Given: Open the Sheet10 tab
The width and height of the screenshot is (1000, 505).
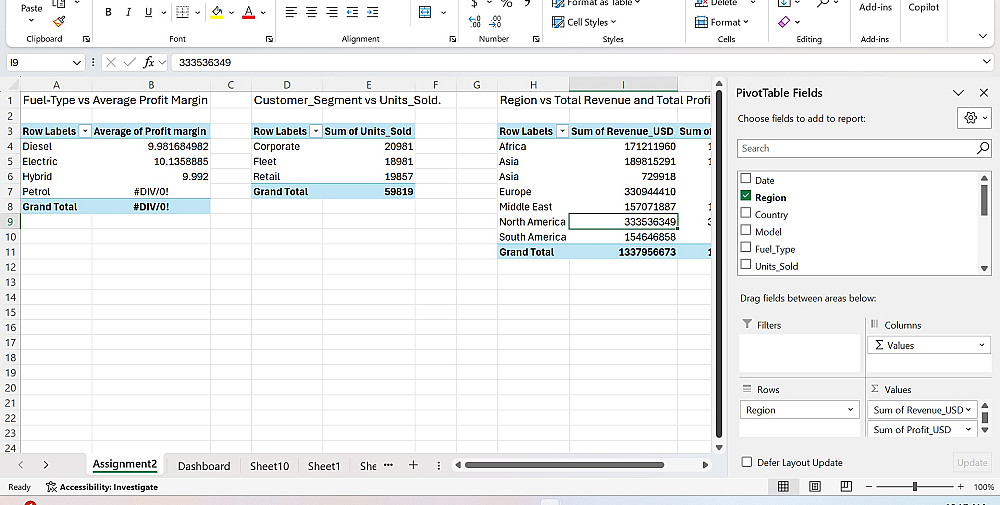Looking at the screenshot, I should [x=269, y=466].
